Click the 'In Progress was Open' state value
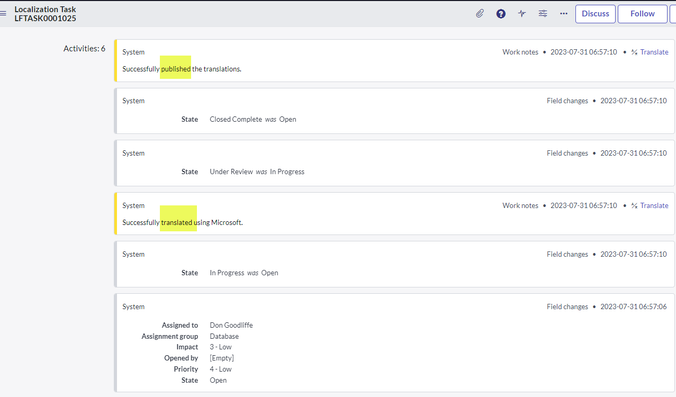 244,273
